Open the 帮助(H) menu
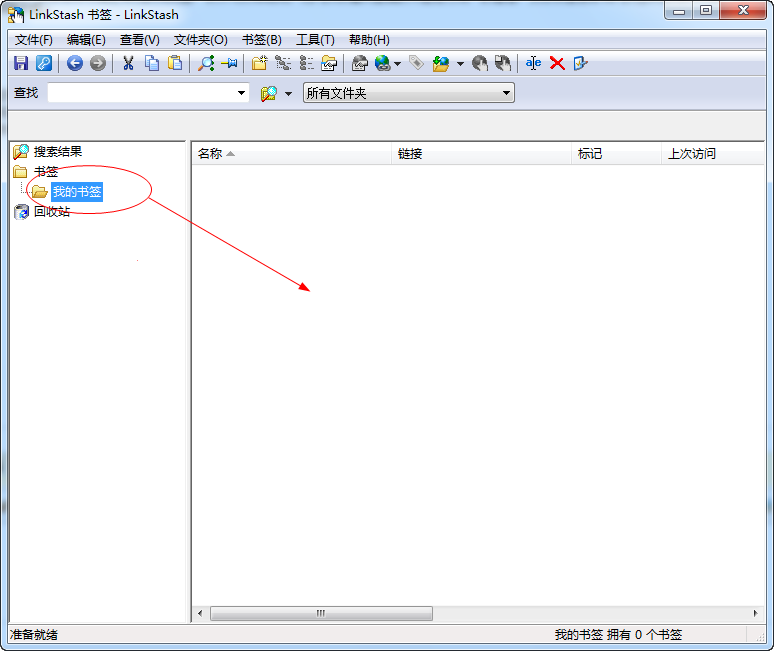The image size is (774, 651). (x=369, y=39)
